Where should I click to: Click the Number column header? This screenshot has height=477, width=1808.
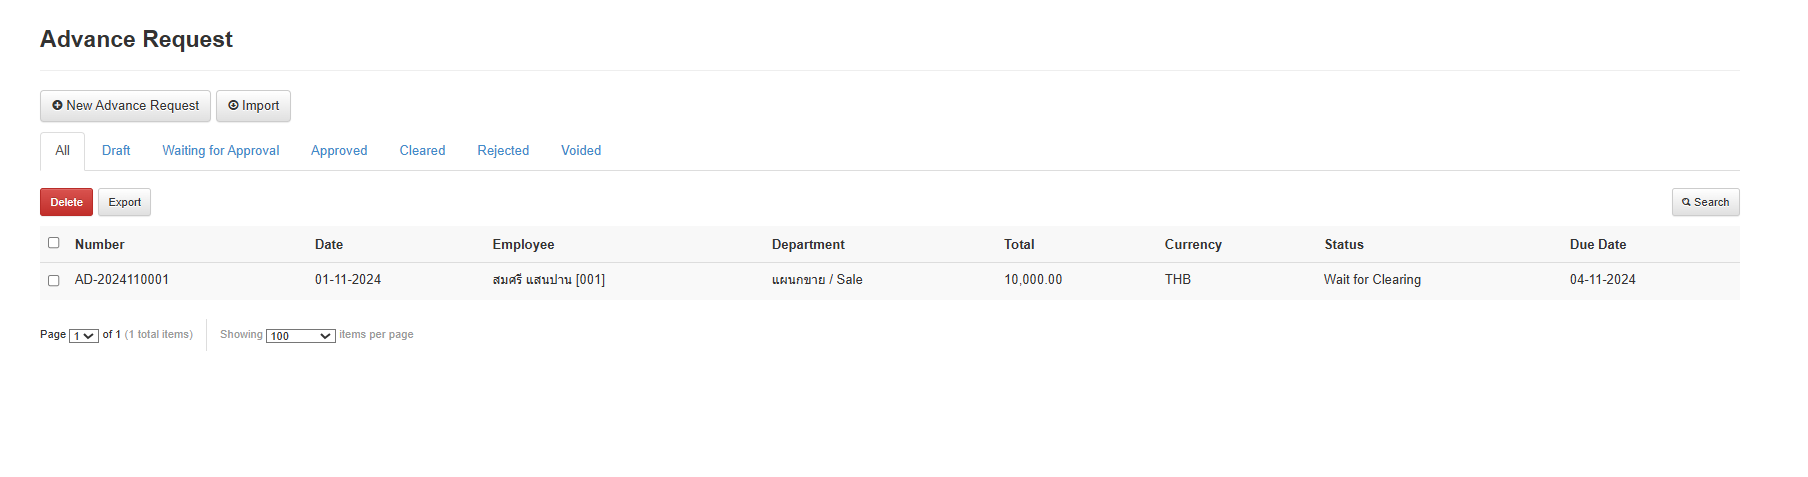(x=100, y=245)
